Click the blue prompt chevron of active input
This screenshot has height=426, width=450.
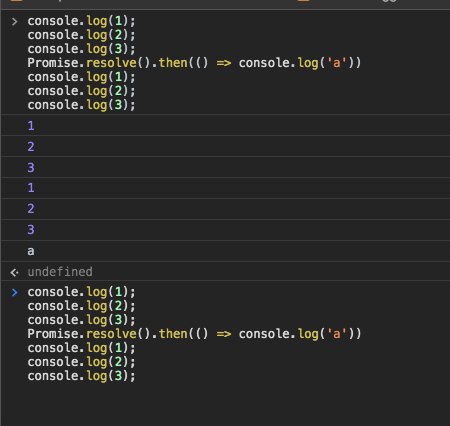pos(14,292)
